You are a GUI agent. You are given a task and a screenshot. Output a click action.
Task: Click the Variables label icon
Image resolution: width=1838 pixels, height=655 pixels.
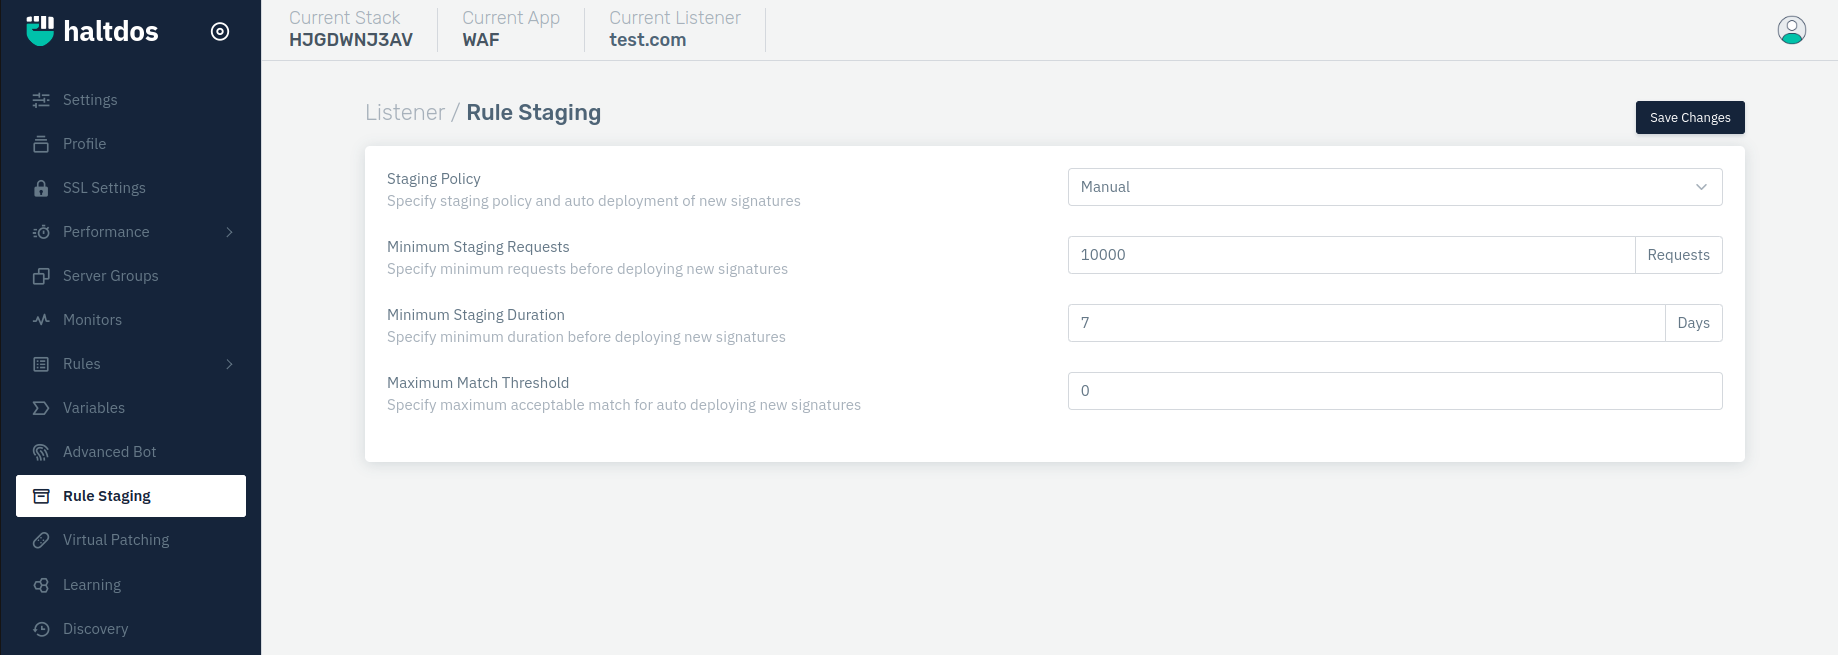41,408
